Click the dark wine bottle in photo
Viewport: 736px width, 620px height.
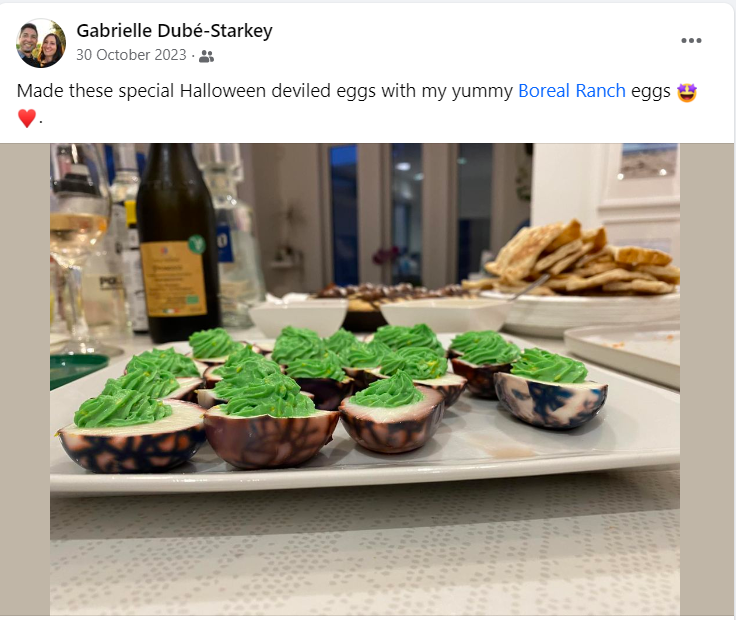[177, 244]
